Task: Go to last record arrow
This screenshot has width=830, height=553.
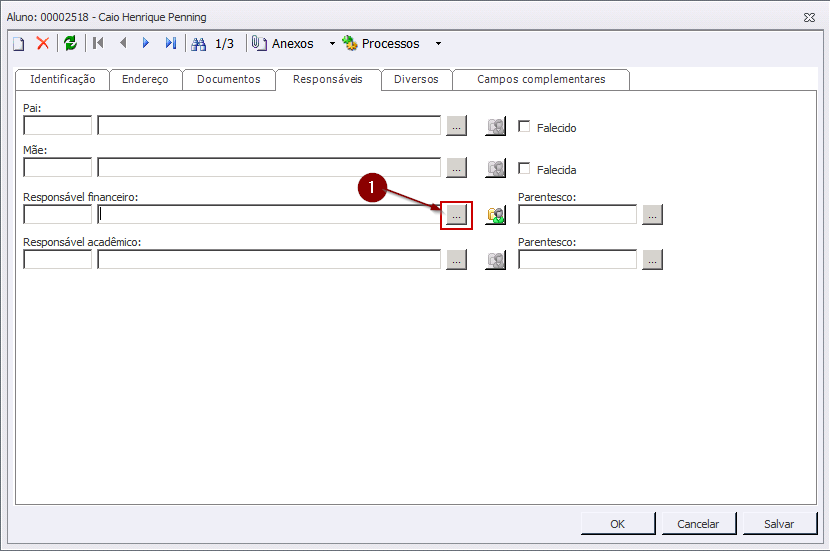Action: (171, 44)
